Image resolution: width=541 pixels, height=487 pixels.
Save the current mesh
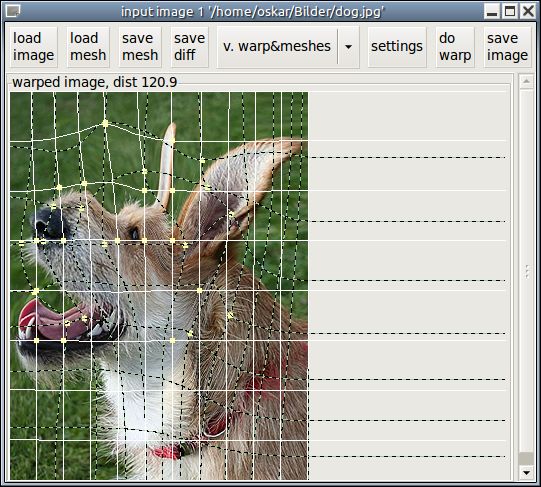(140, 47)
